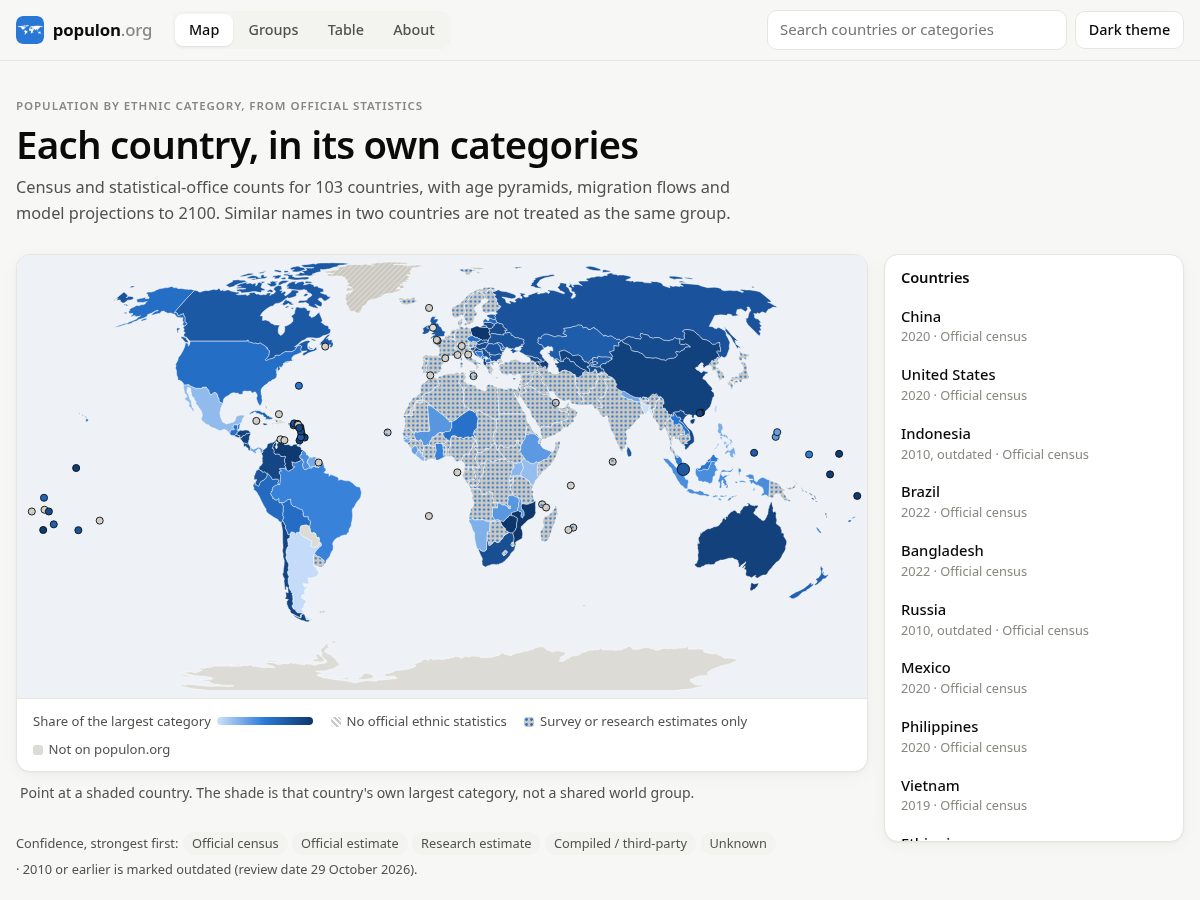1200x900 pixels.
Task: Select China in the Countries list
Action: [x=1034, y=326]
